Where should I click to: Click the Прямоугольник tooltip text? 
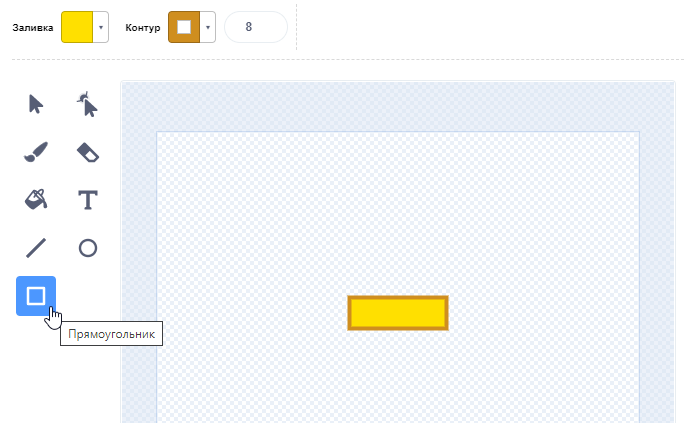111,334
